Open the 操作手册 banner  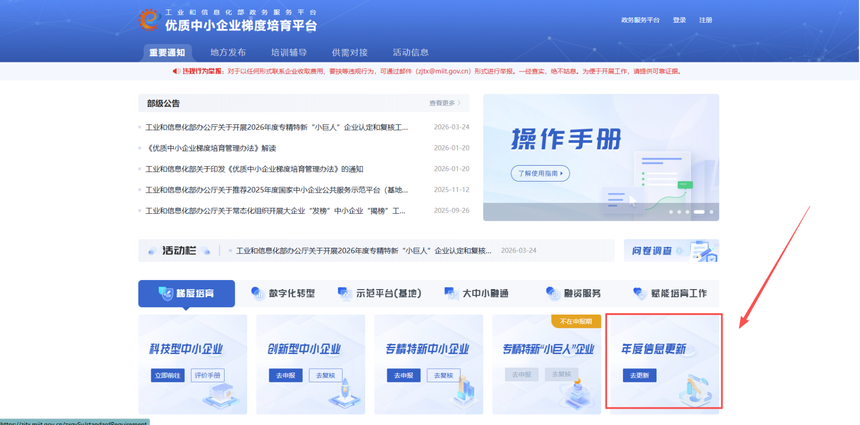pos(601,157)
